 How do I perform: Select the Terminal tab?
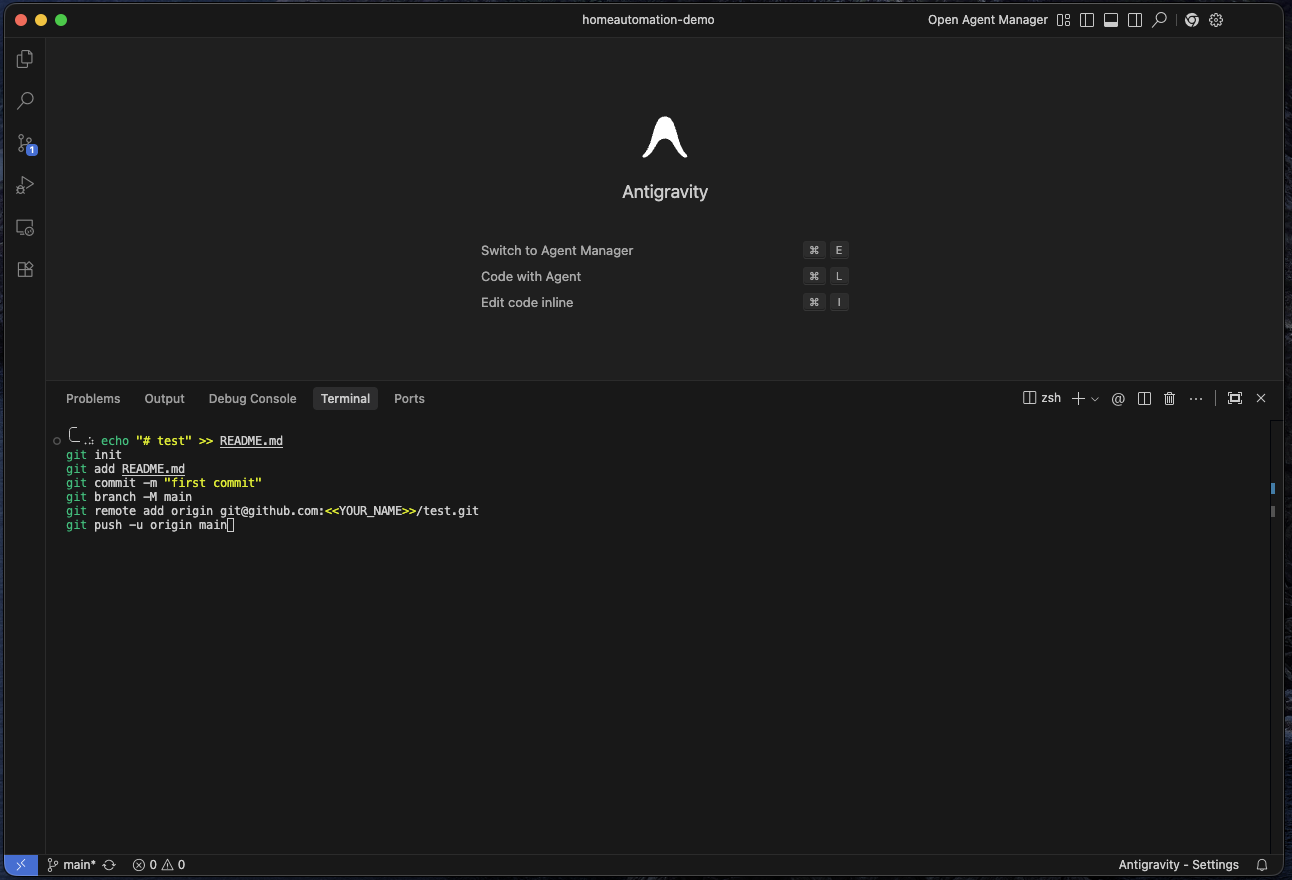pos(345,398)
